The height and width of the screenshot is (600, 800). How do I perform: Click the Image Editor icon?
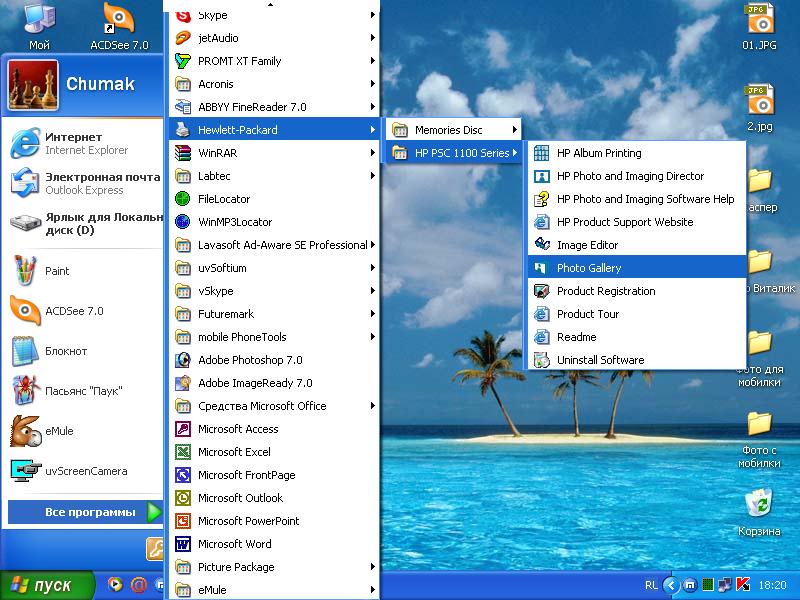click(x=541, y=245)
